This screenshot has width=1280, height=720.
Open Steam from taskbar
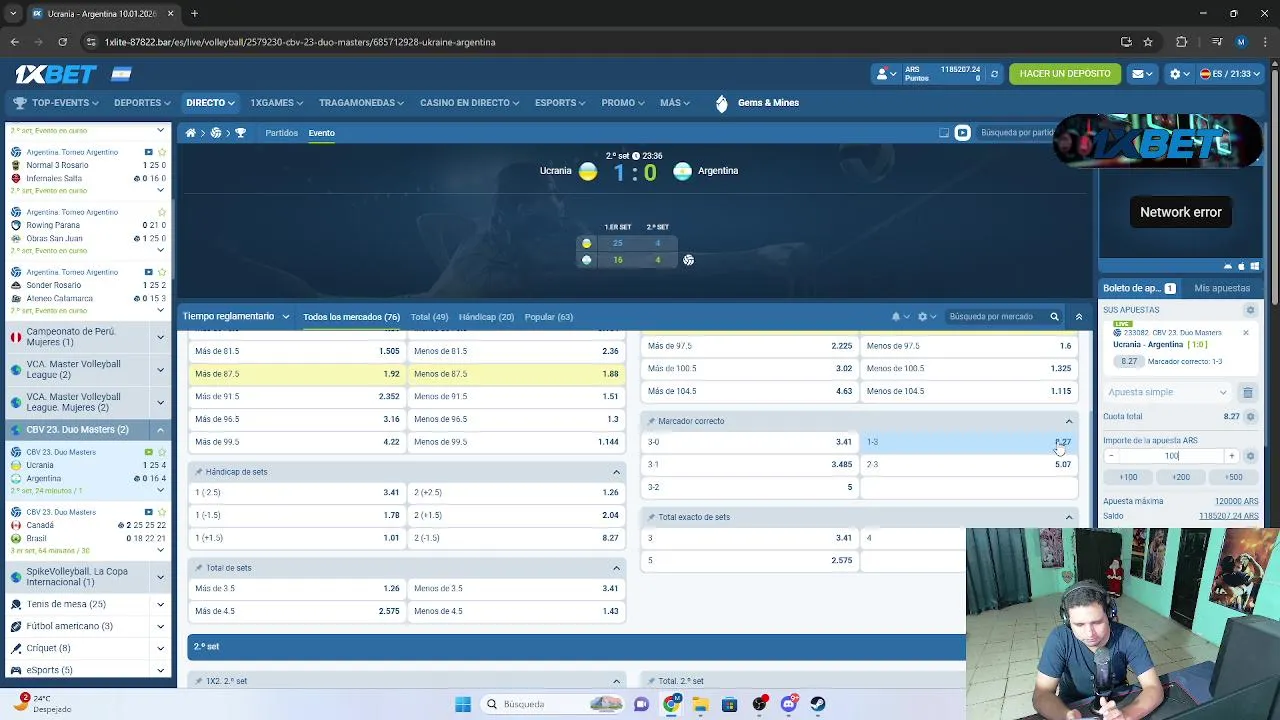(818, 704)
